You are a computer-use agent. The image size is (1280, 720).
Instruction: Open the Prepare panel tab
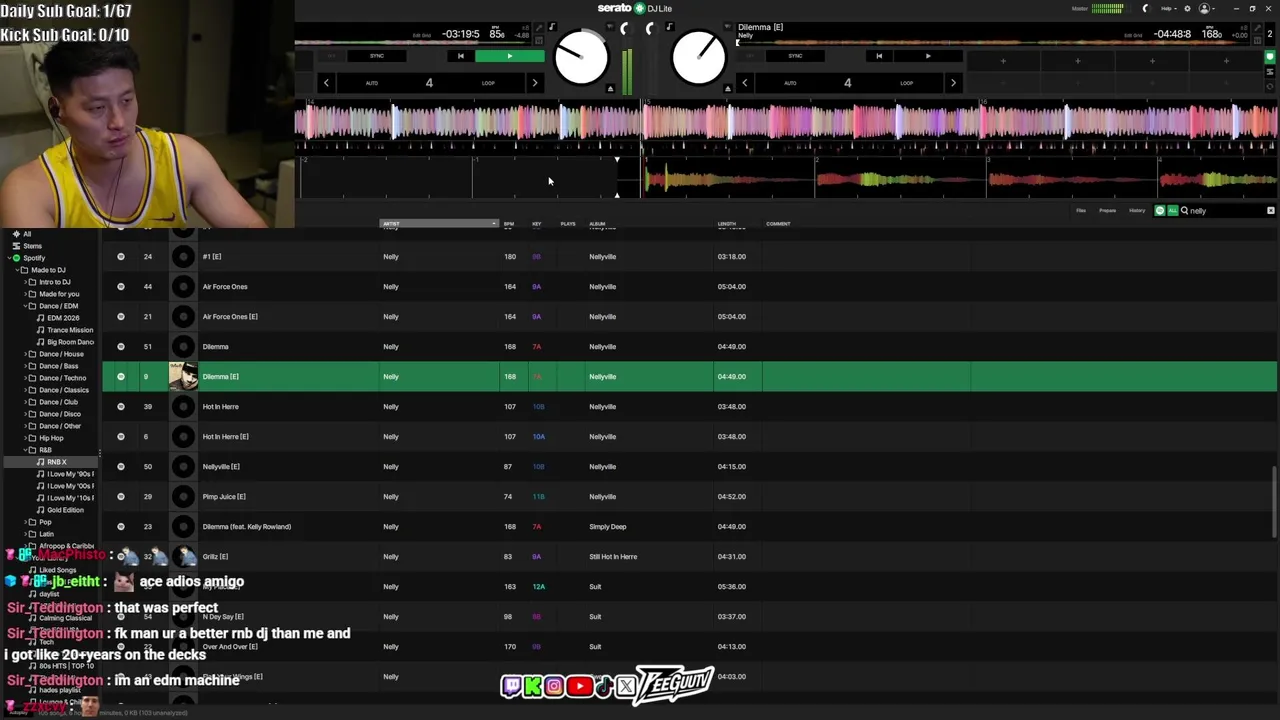pyautogui.click(x=1107, y=211)
